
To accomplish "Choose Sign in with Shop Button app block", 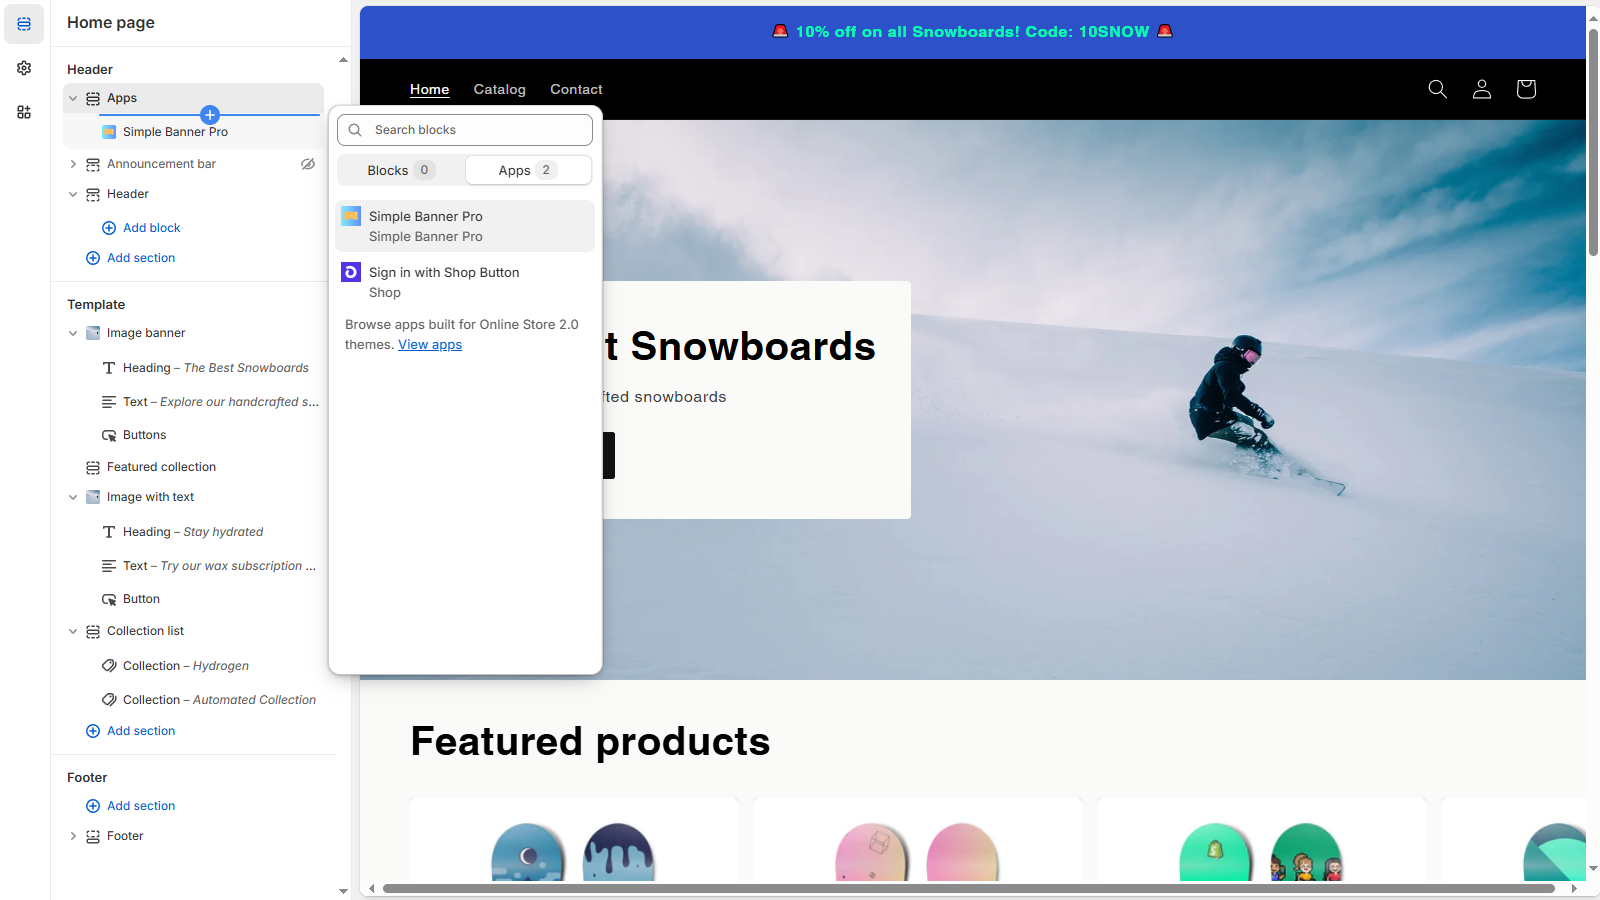I will pyautogui.click(x=465, y=282).
